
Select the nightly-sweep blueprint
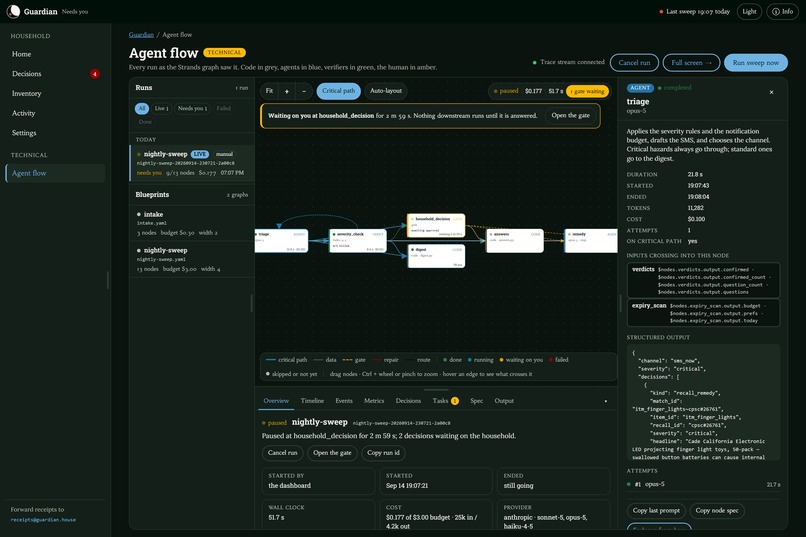click(x=192, y=260)
